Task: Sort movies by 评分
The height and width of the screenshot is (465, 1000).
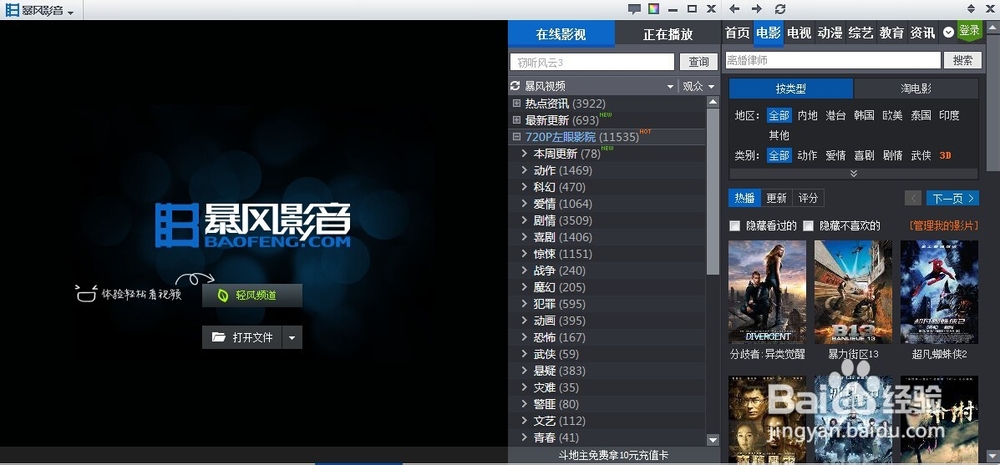Action: (808, 198)
